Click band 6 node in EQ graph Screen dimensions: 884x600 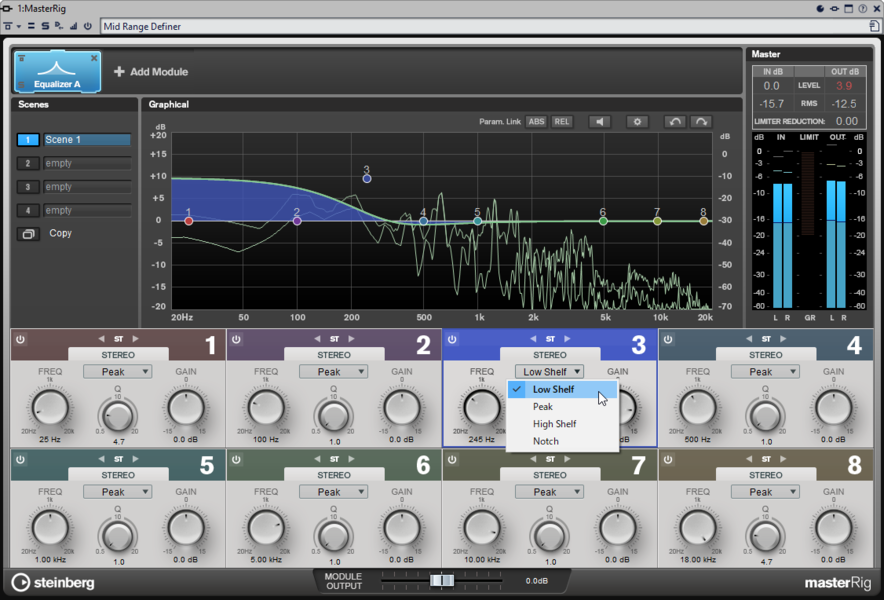click(603, 221)
